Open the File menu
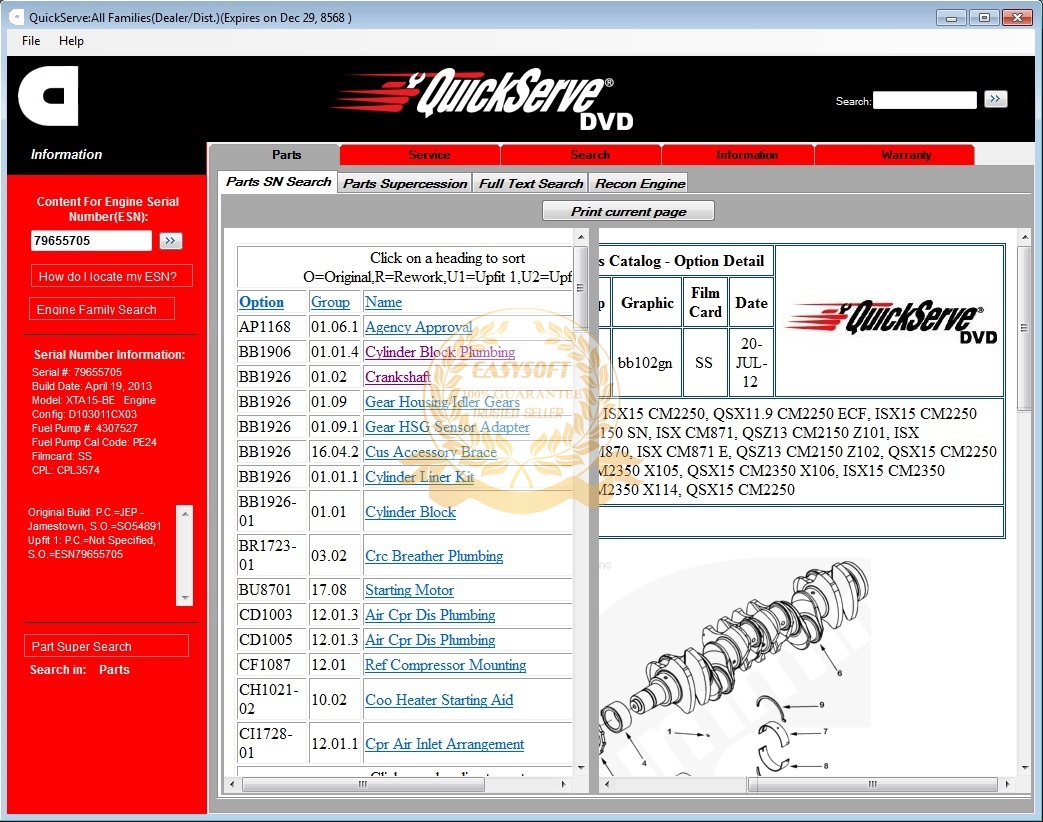Image resolution: width=1043 pixels, height=822 pixels. coord(31,41)
